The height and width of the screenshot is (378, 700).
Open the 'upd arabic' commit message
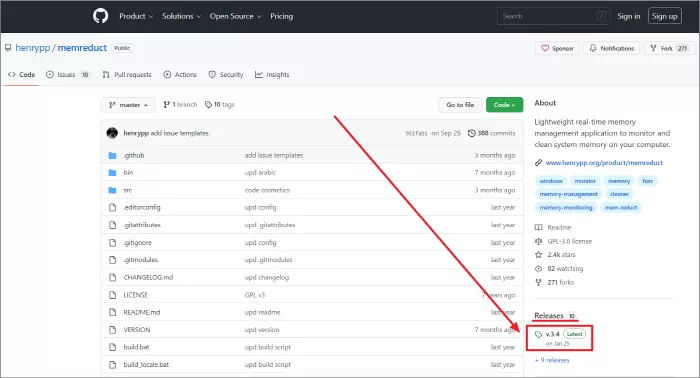[x=260, y=172]
